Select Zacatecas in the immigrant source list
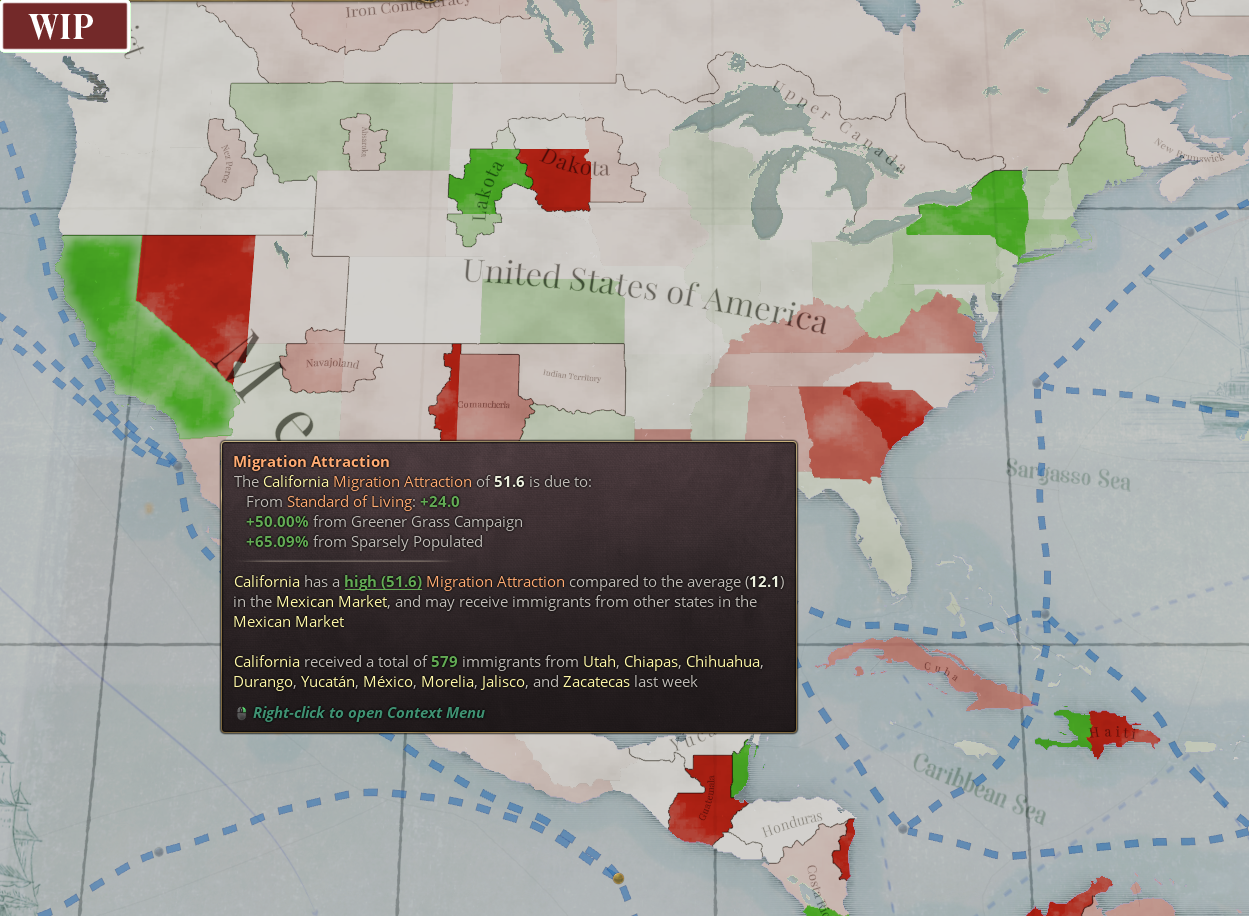The image size is (1249, 916). coord(596,681)
